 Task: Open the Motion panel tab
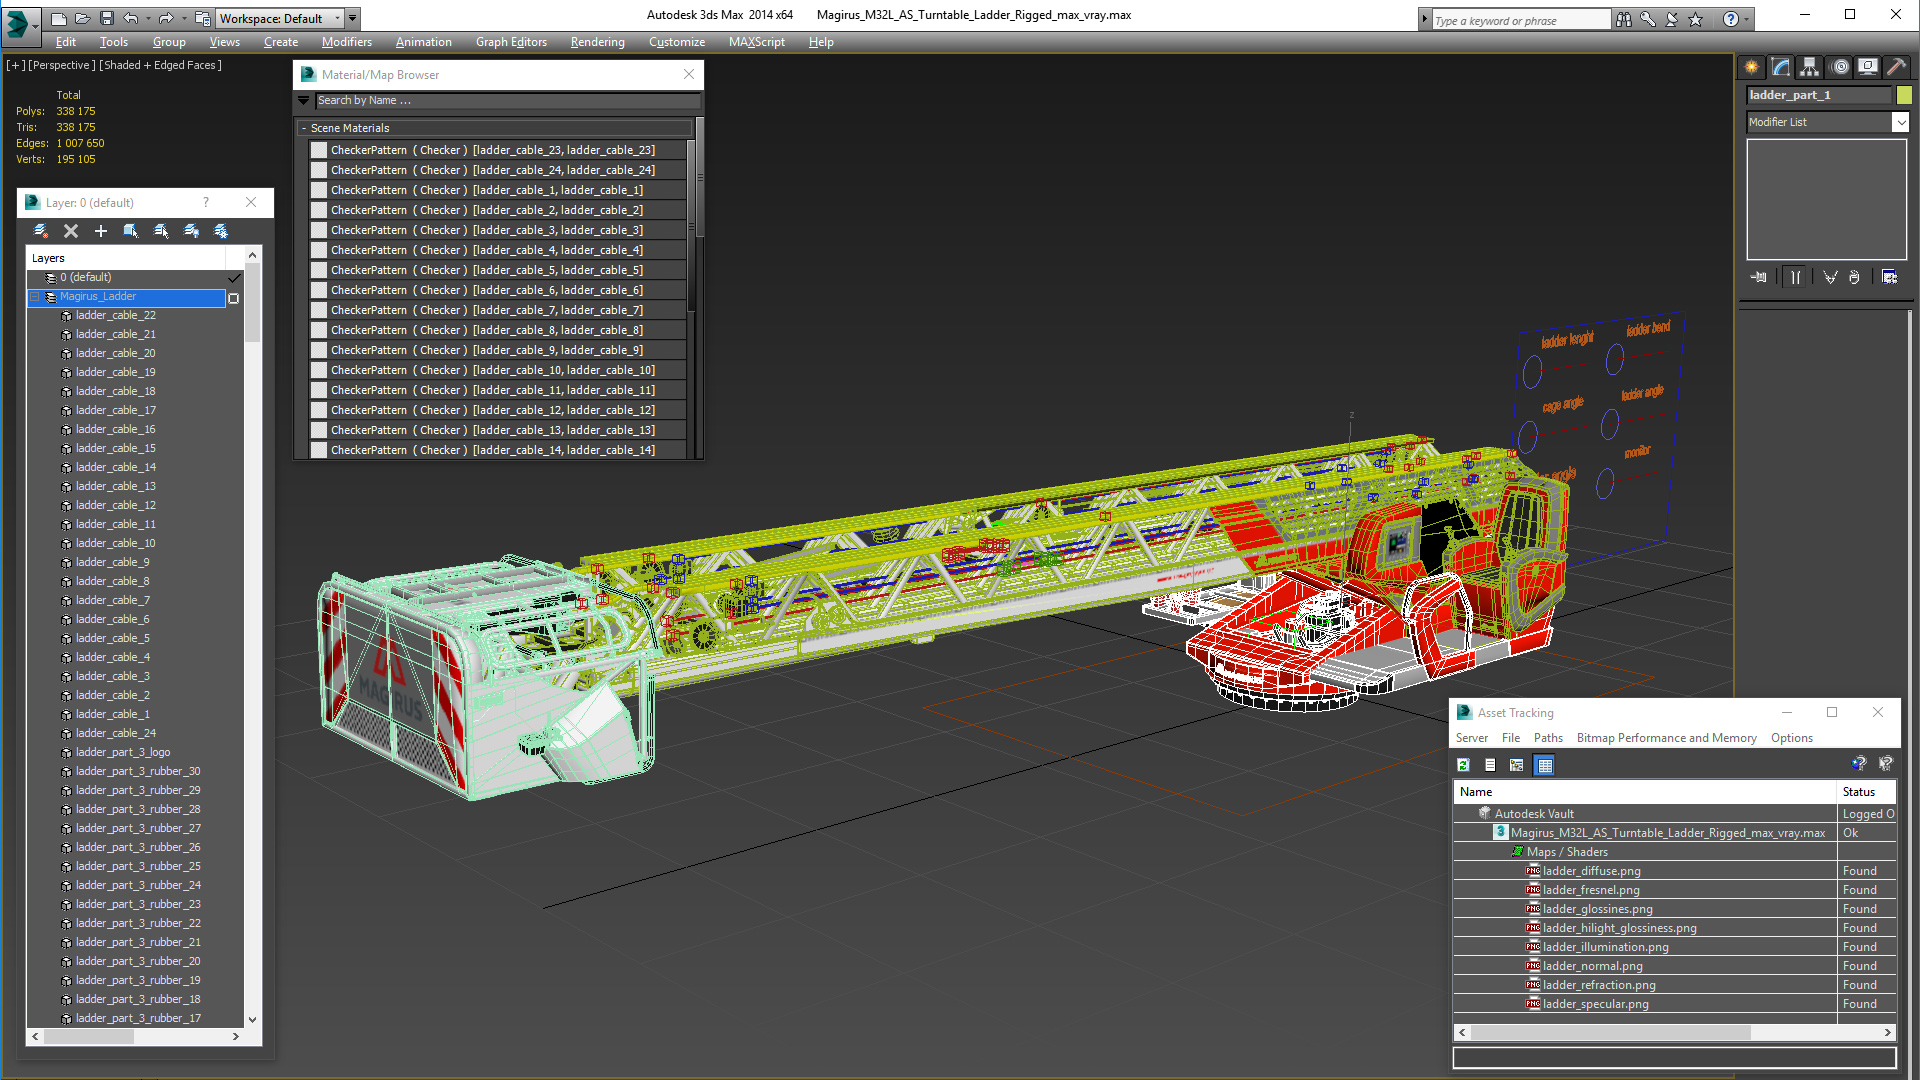tap(1840, 67)
